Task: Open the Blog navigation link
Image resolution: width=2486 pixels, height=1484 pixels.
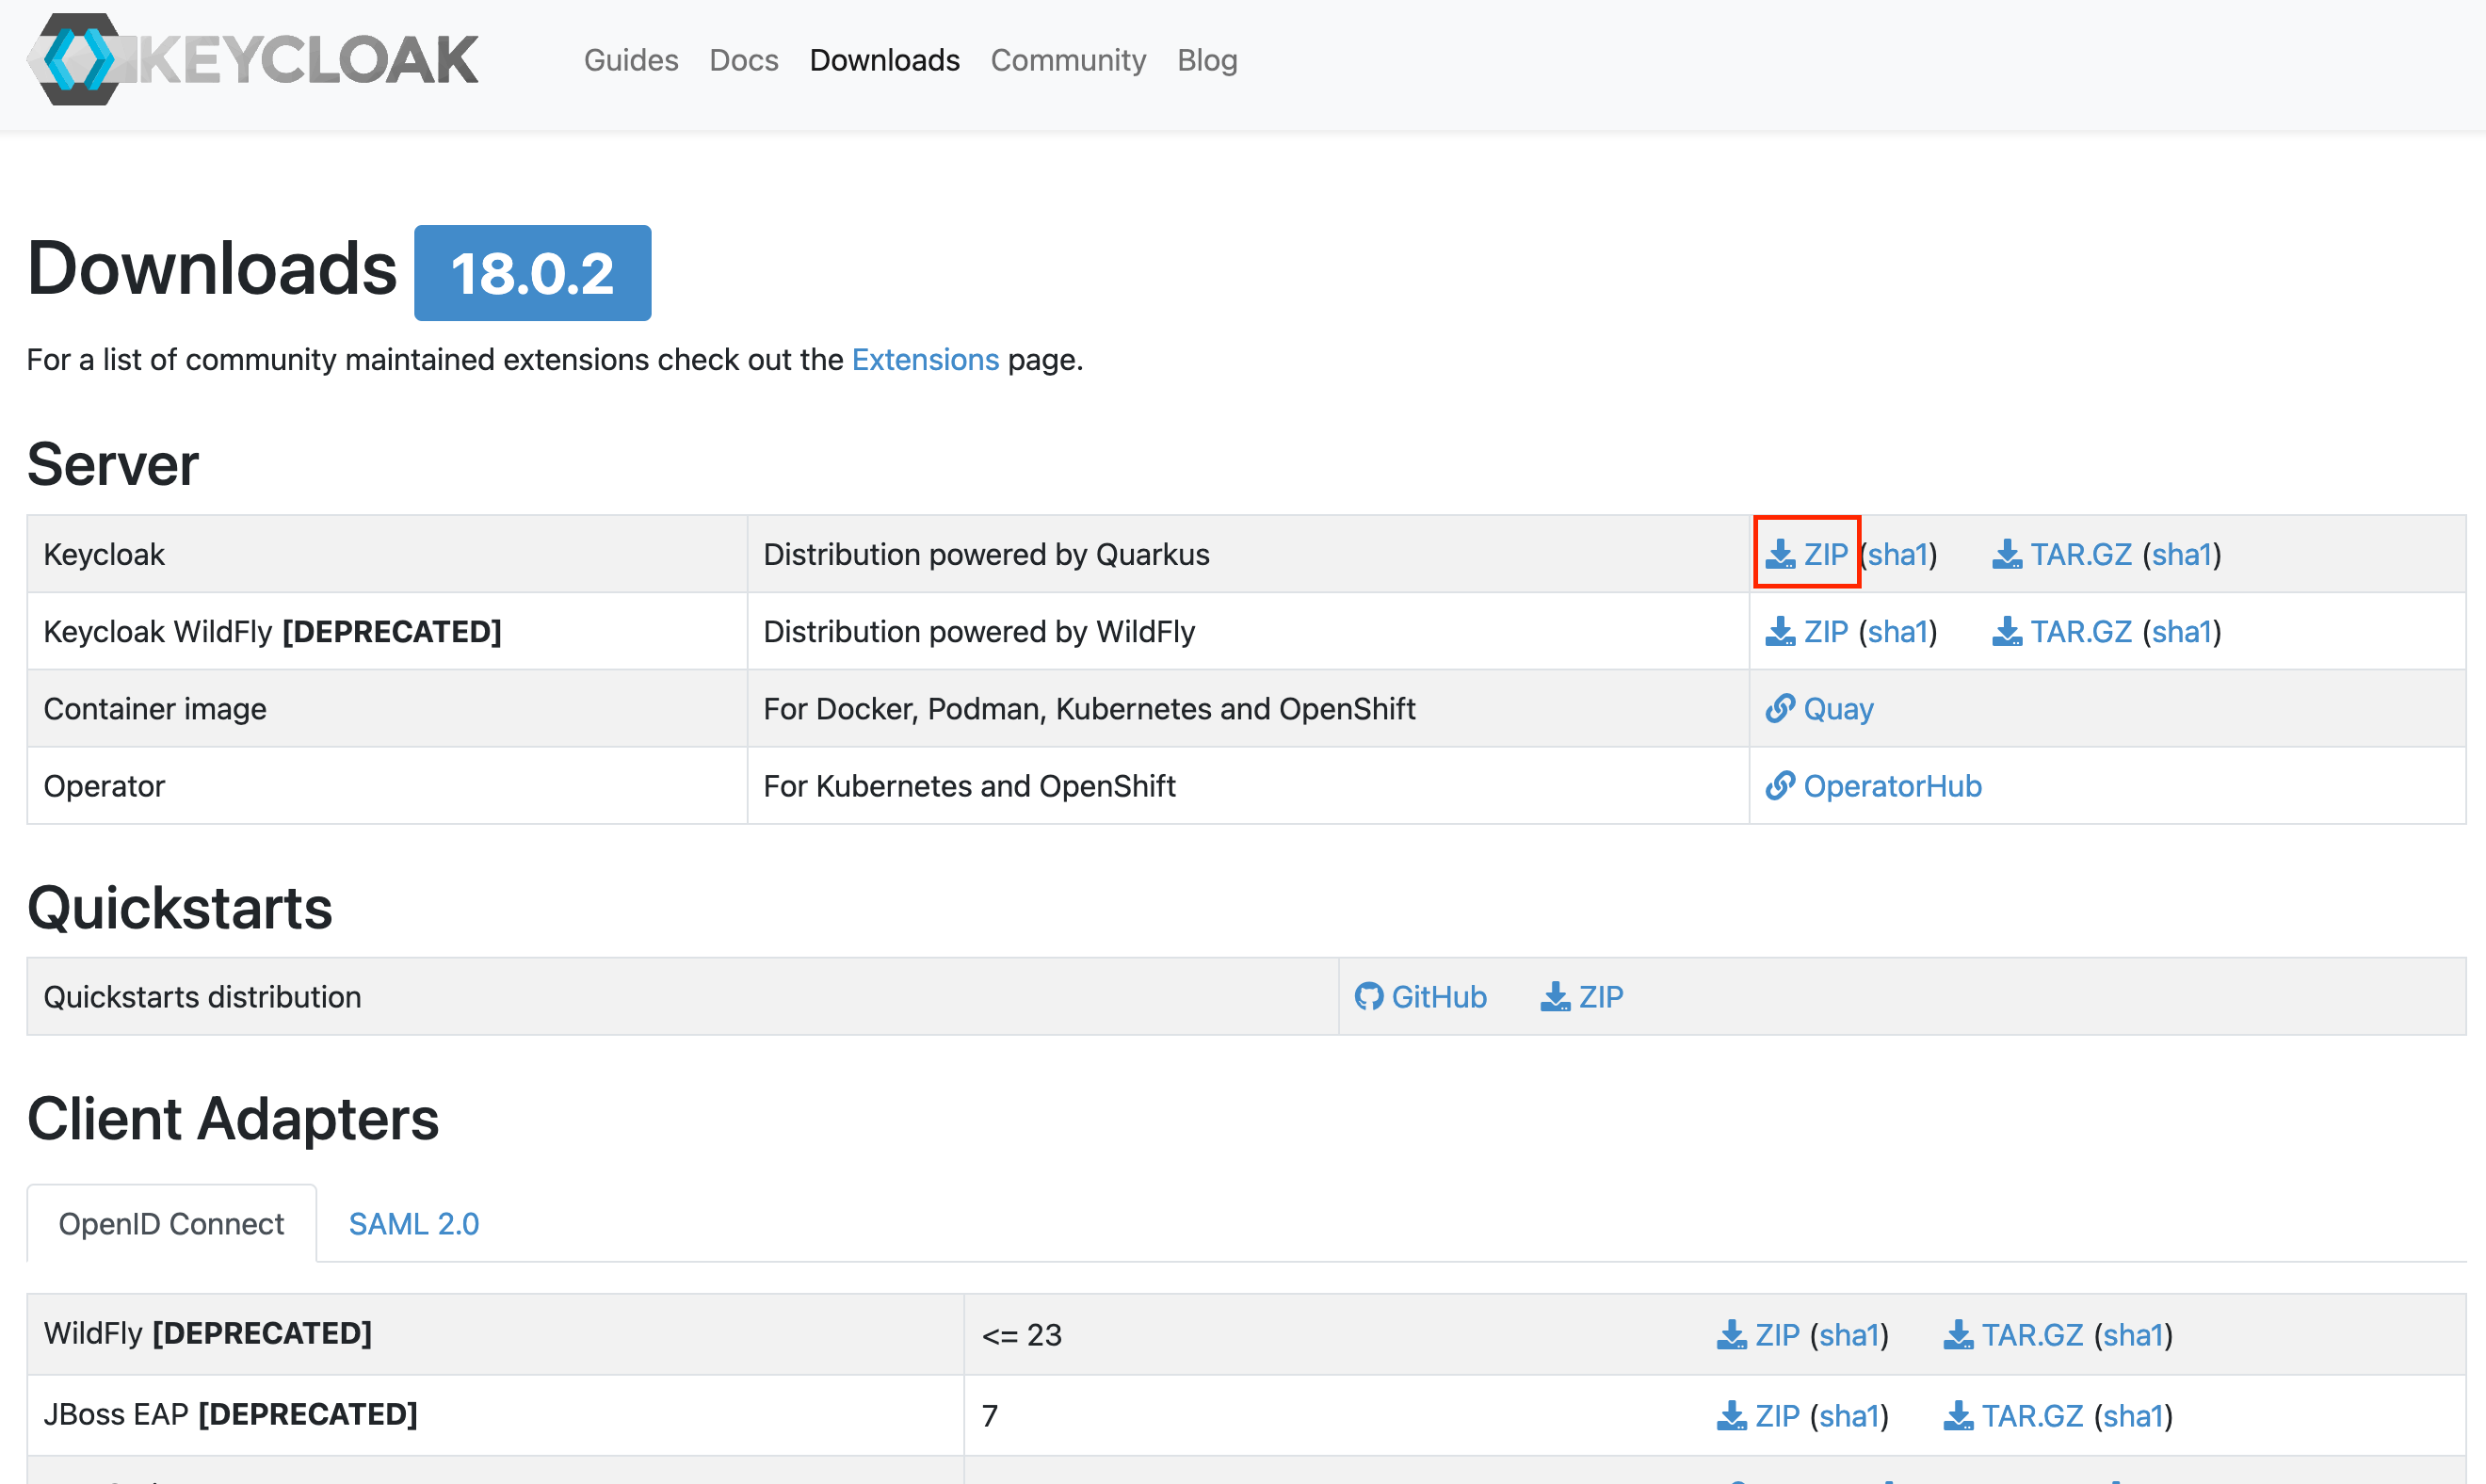Action: (x=1206, y=60)
